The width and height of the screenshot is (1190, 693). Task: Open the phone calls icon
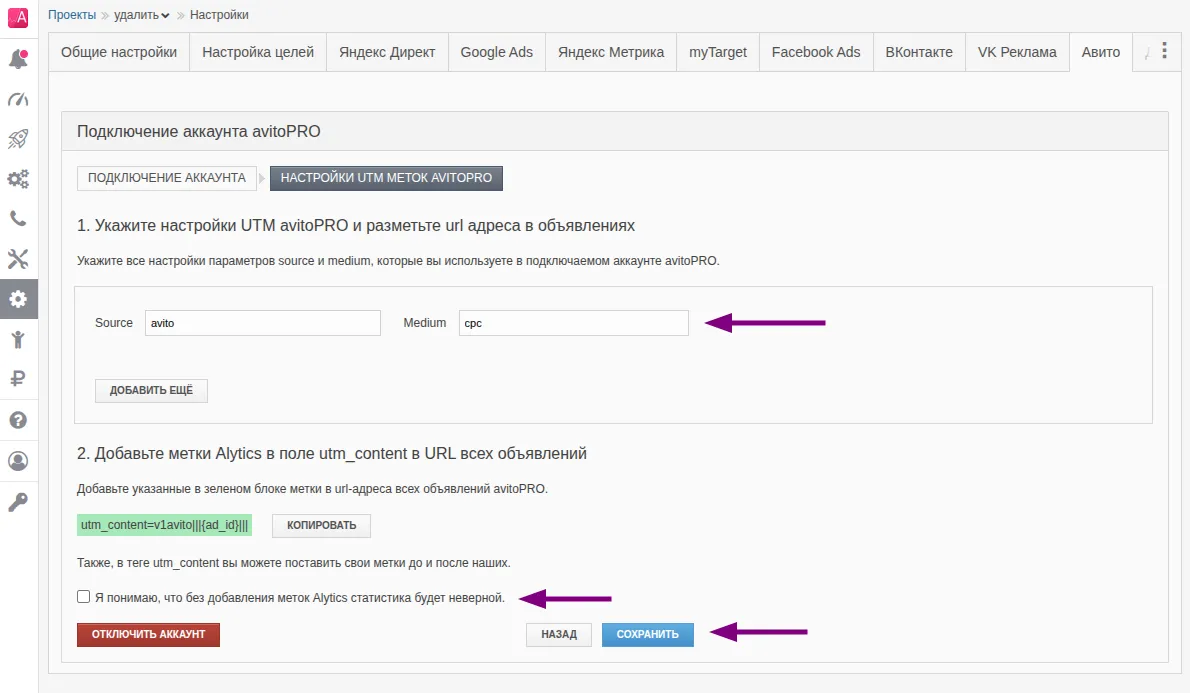[18, 219]
